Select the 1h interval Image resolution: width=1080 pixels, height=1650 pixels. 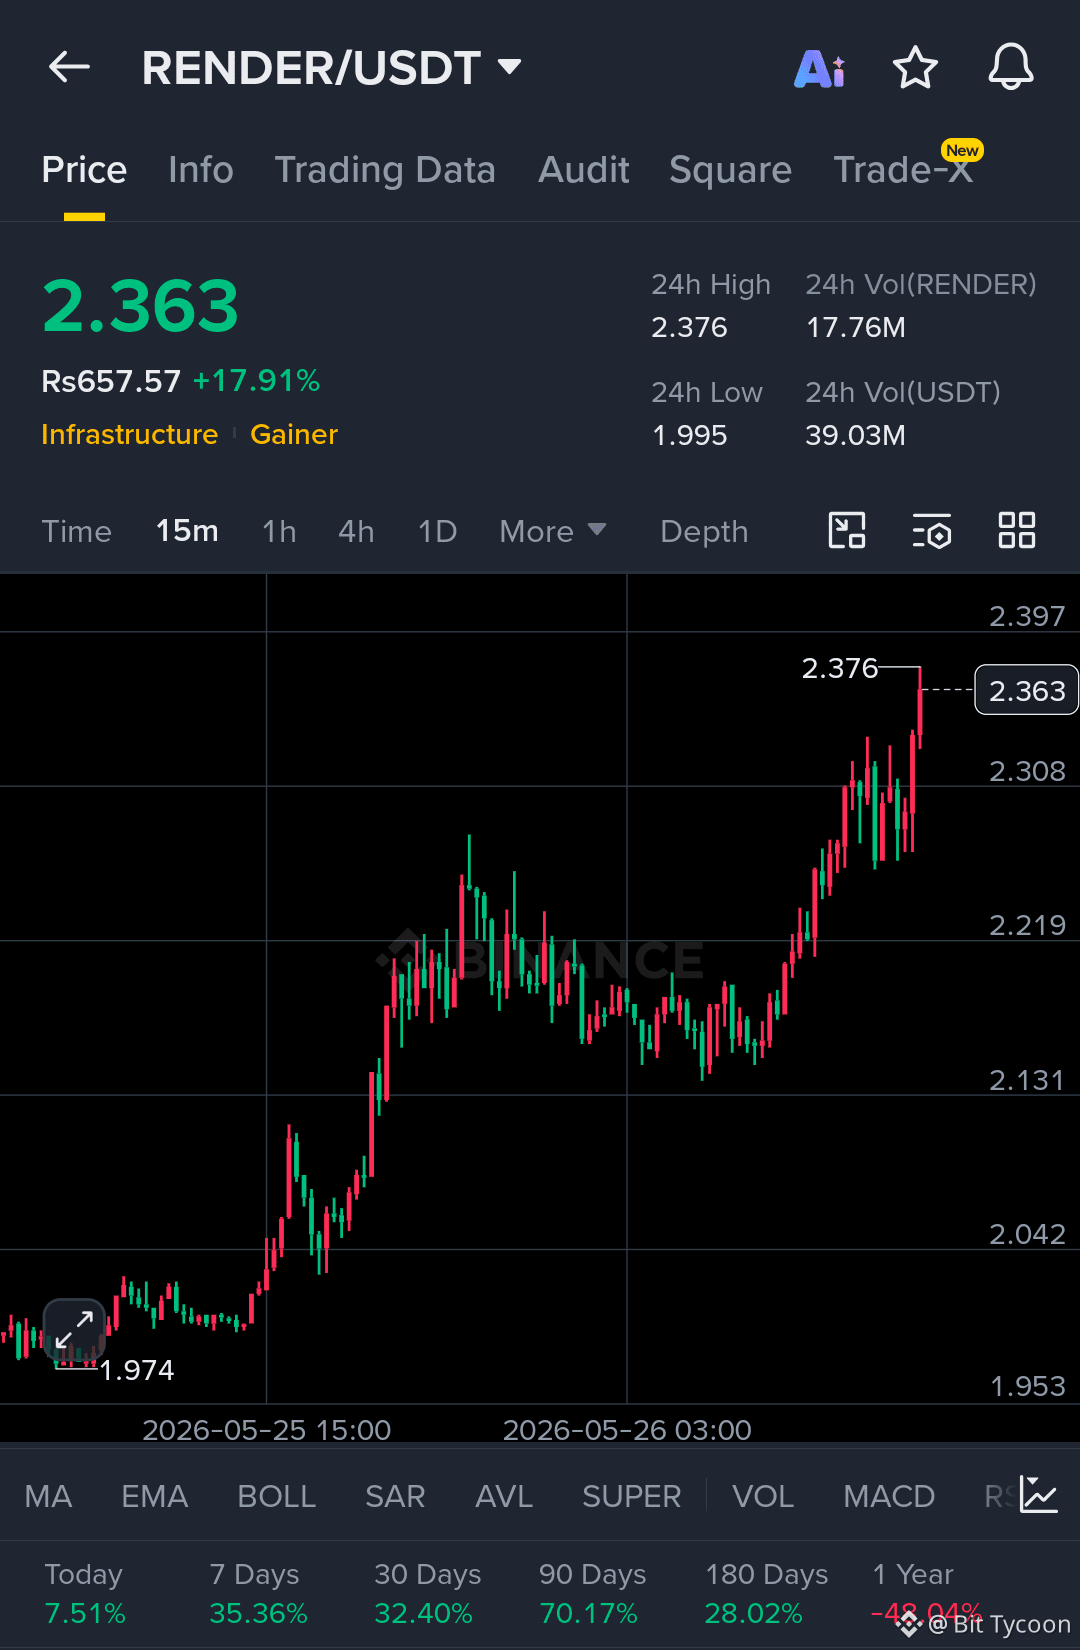[x=279, y=531]
